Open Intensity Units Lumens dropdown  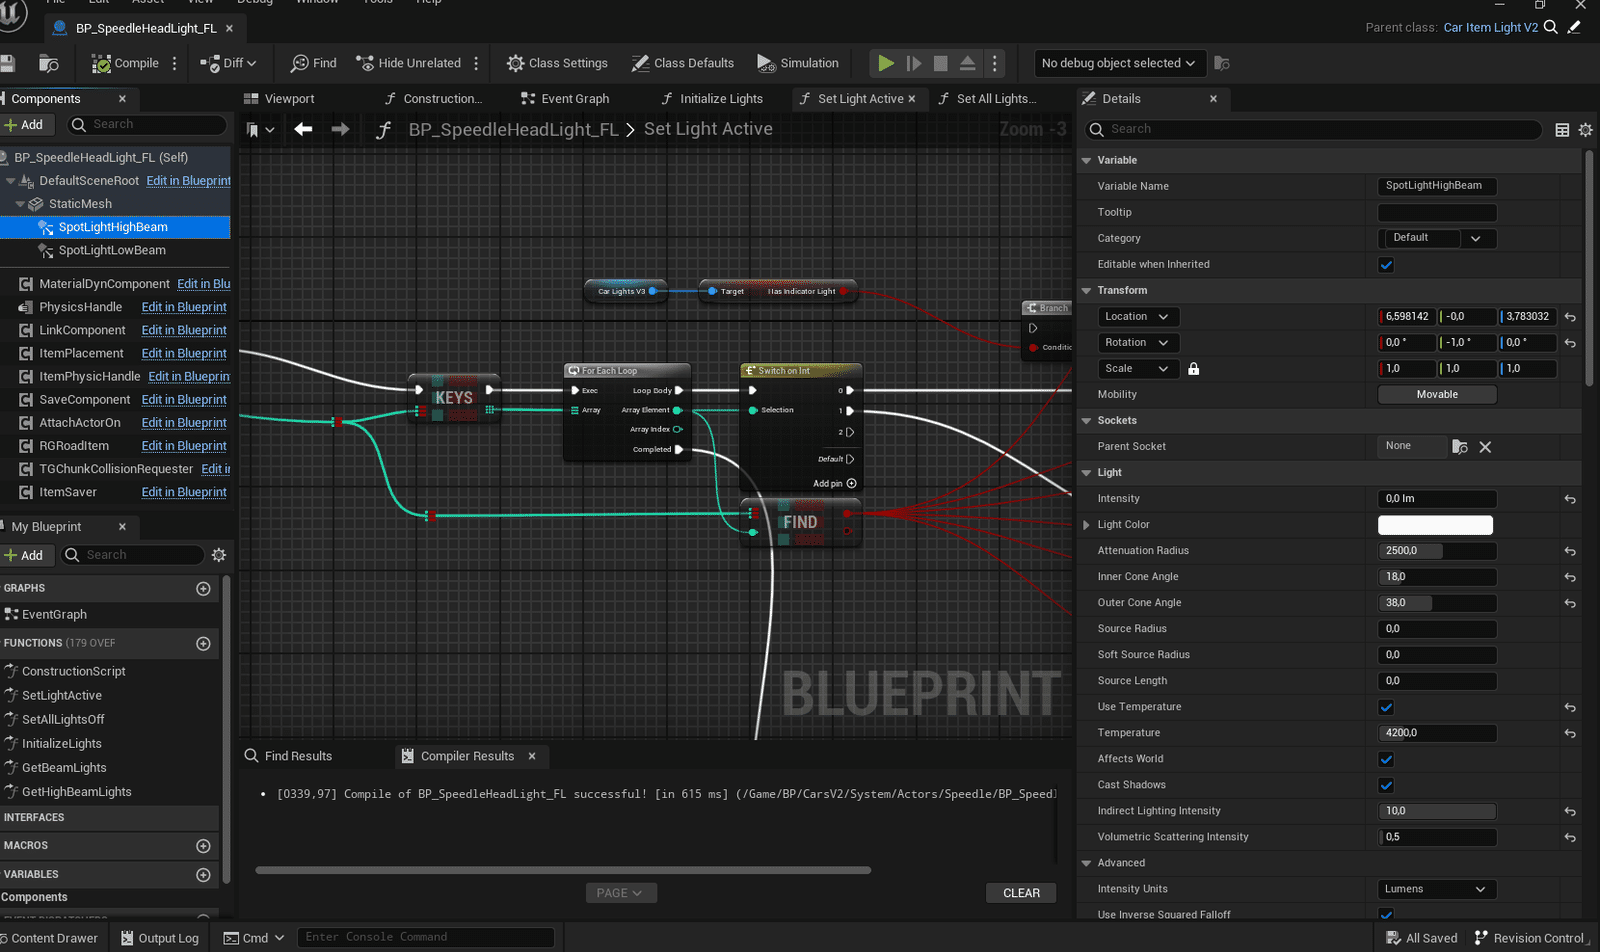pyautogui.click(x=1437, y=889)
